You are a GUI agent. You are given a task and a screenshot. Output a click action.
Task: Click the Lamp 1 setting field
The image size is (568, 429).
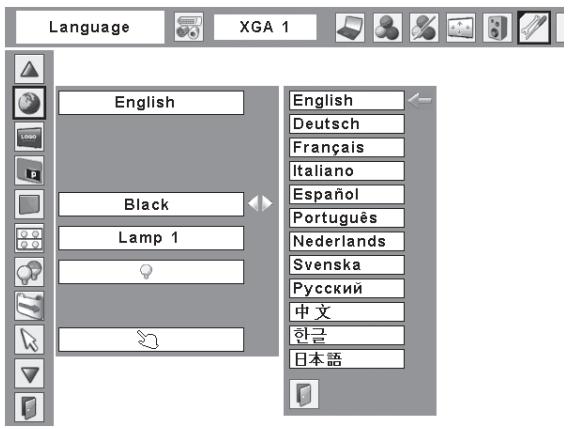[151, 238]
